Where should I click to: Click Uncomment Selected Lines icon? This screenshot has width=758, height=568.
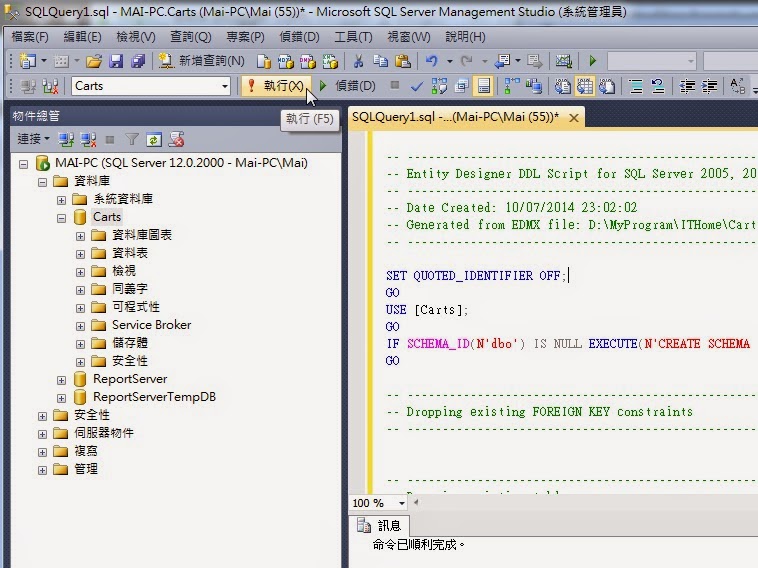[x=658, y=87]
